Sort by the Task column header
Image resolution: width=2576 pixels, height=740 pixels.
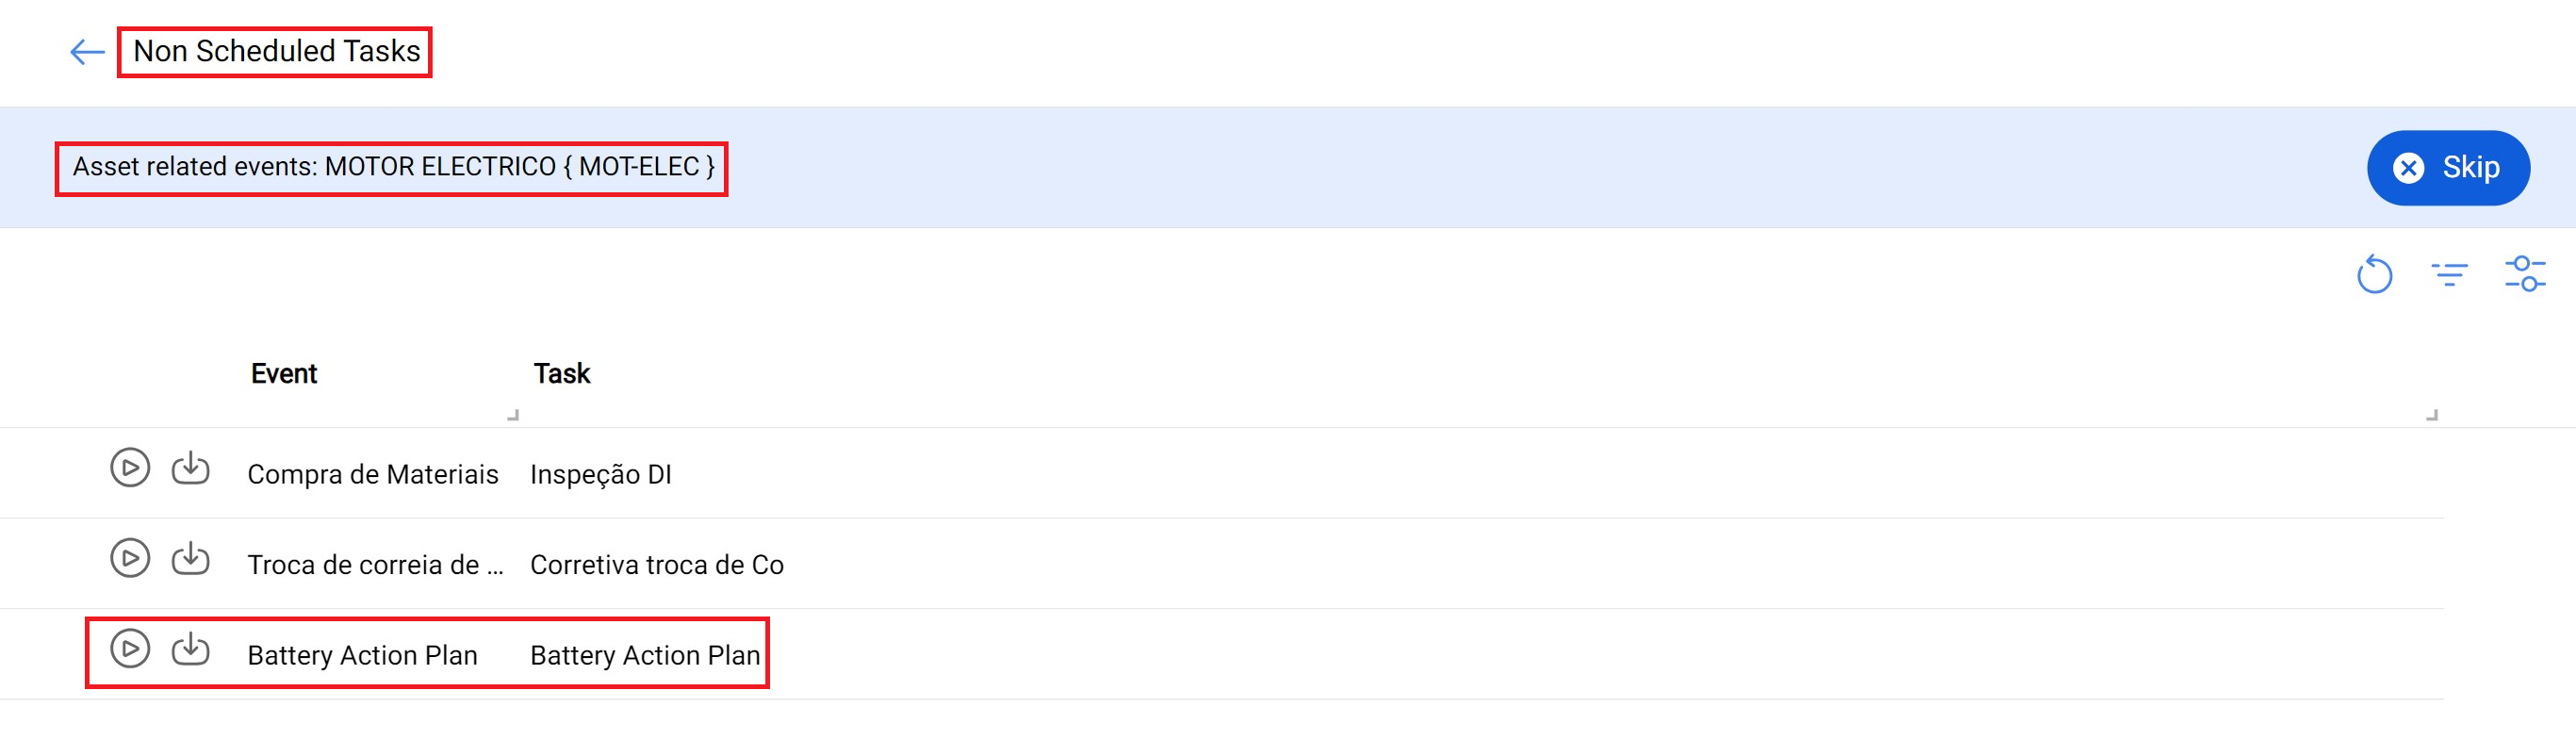tap(561, 374)
